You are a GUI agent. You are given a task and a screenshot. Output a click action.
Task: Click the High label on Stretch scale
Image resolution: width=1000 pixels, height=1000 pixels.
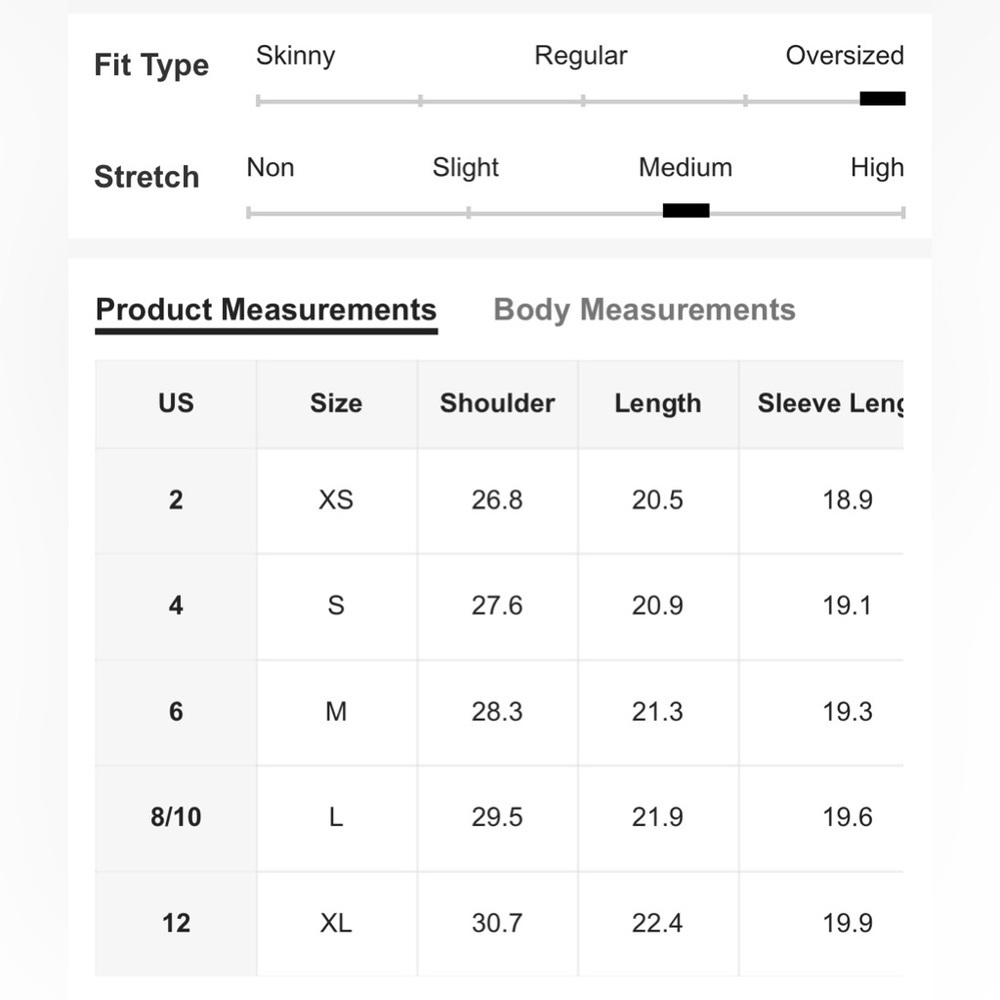point(876,168)
